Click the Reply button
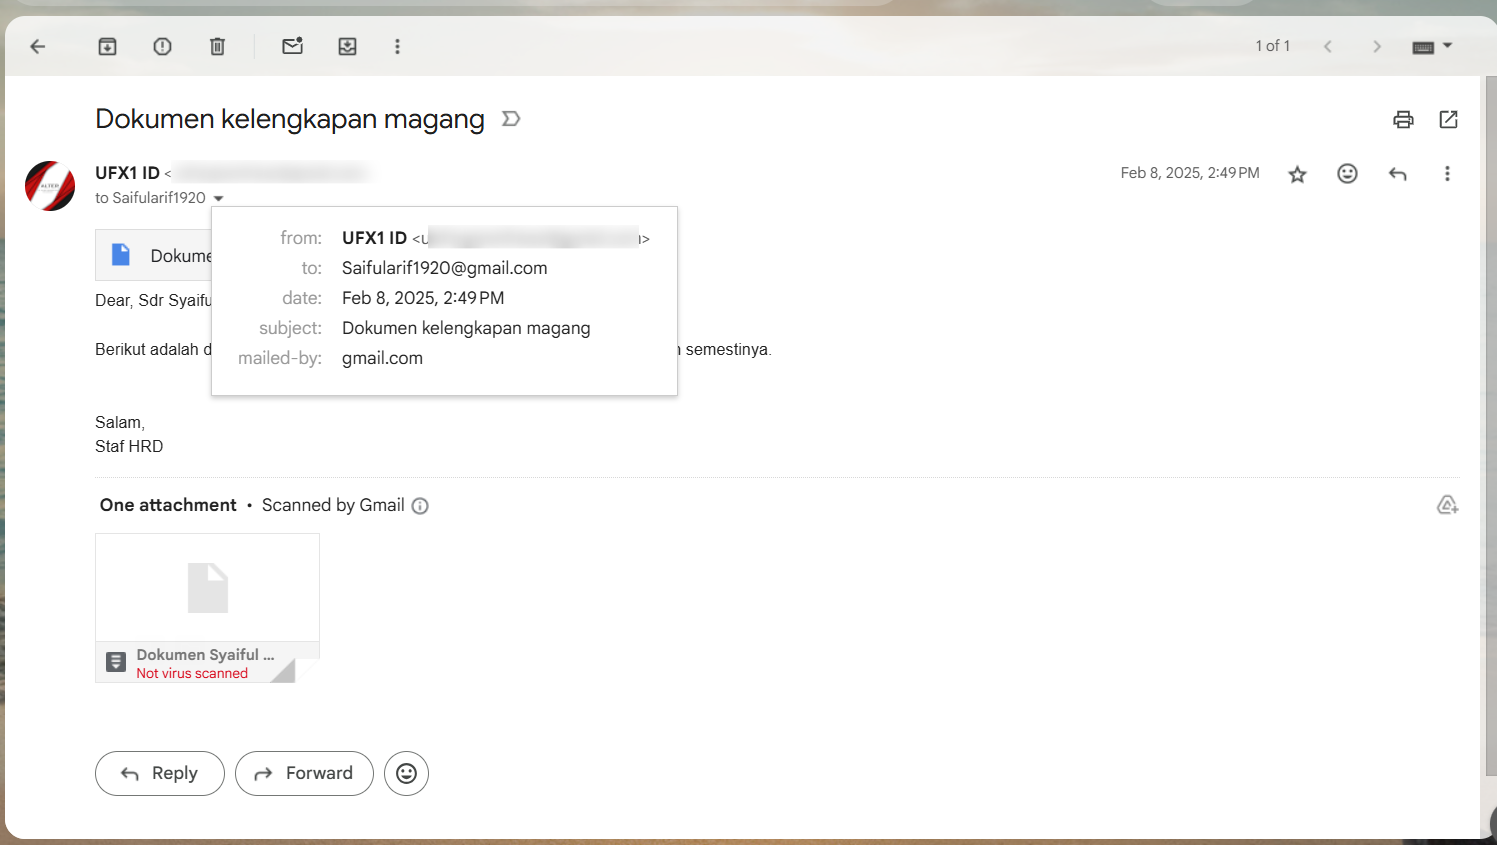1497x845 pixels. 160,773
